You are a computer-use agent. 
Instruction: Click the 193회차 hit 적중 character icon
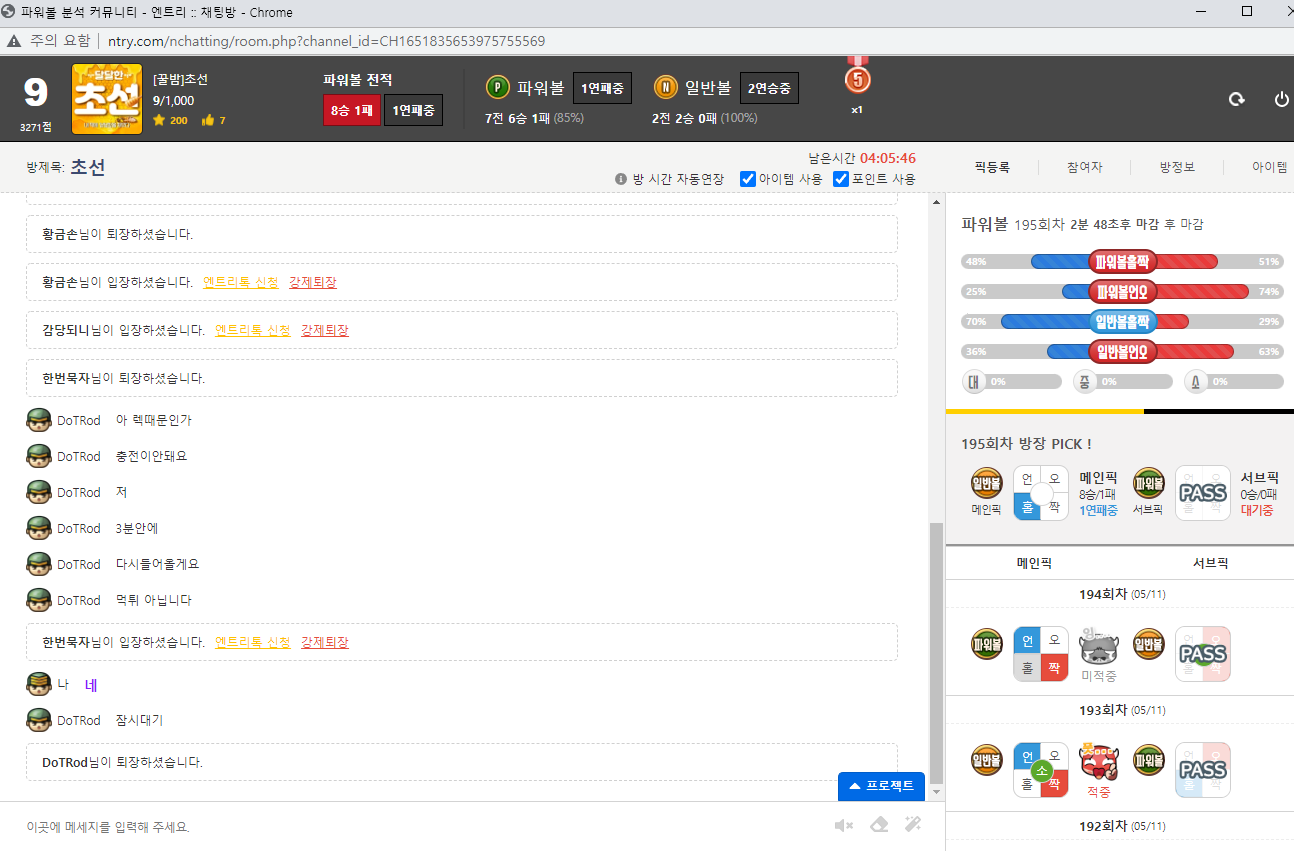click(1098, 762)
